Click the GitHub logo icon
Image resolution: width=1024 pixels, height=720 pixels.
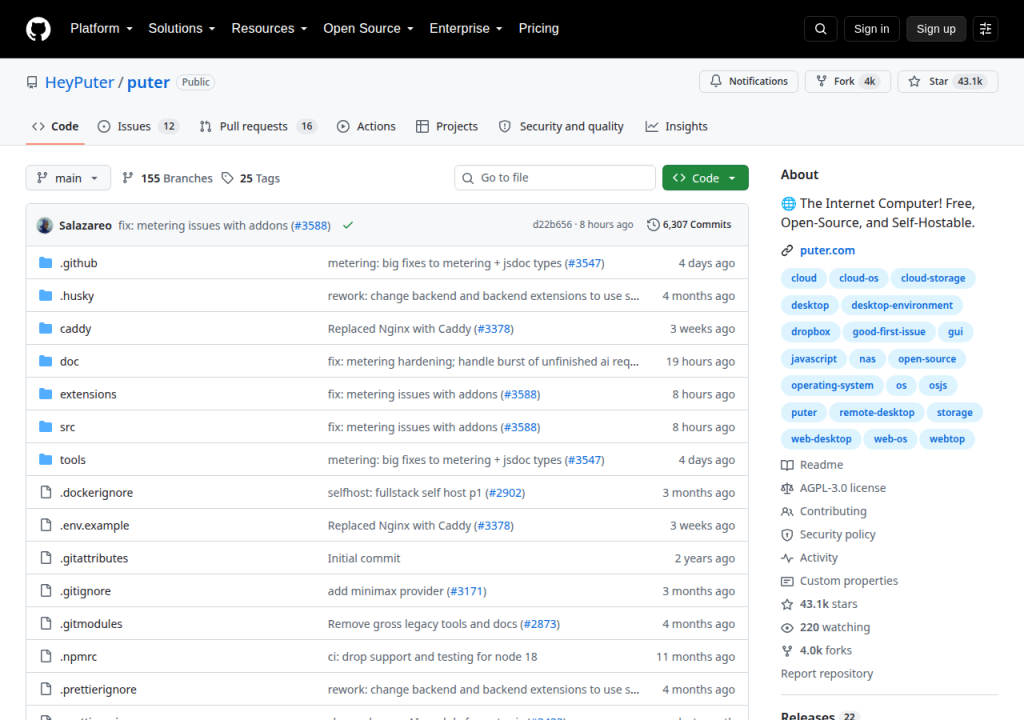pyautogui.click(x=38, y=29)
